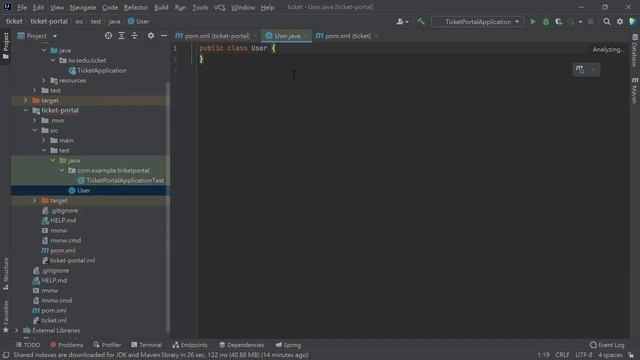Screen dimensions: 640x360
Task: Open the user/VCS account icon
Action: [x=402, y=22]
